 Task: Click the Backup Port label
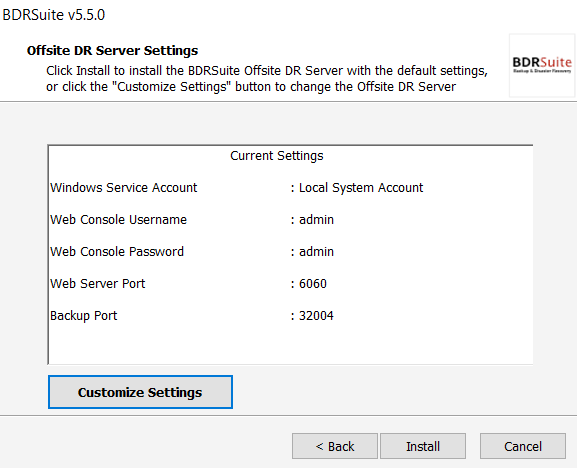pyautogui.click(x=84, y=316)
